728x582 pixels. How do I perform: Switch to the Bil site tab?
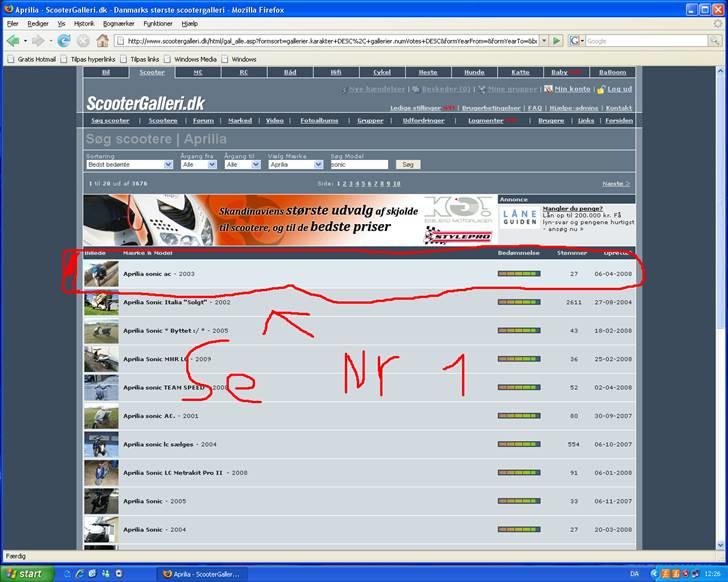[x=106, y=72]
